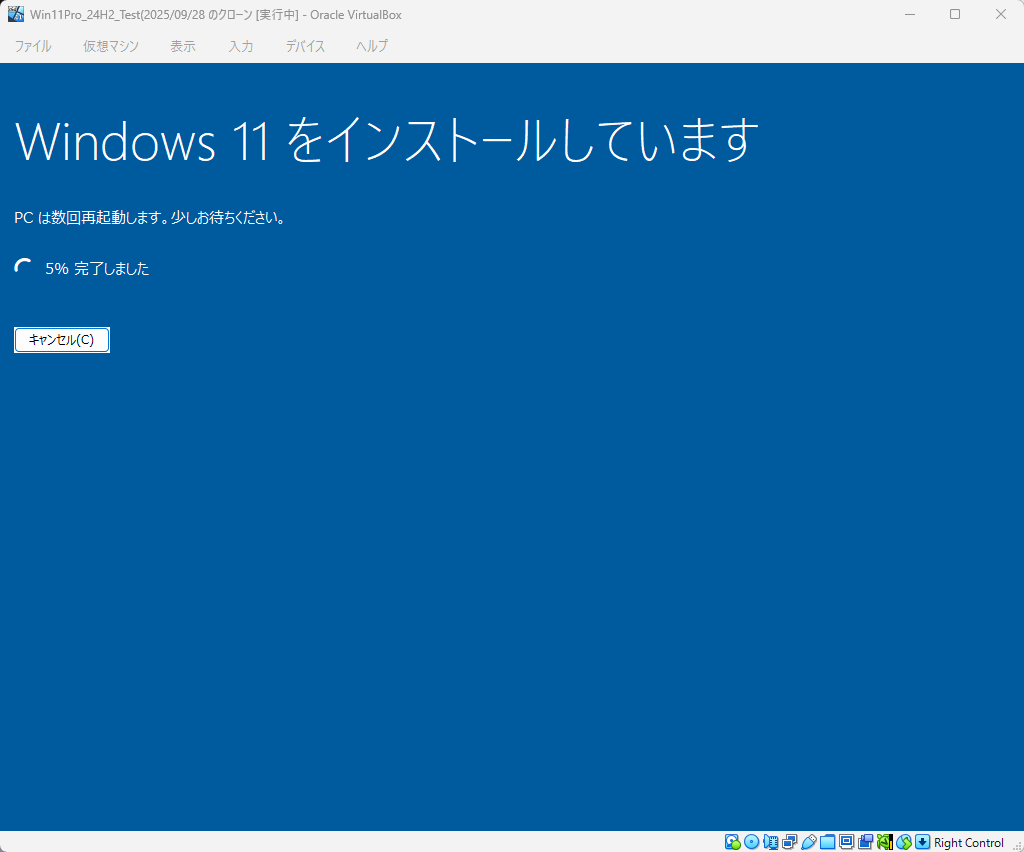This screenshot has width=1024, height=852.
Task: Click the Right Control host key label
Action: [x=968, y=843]
